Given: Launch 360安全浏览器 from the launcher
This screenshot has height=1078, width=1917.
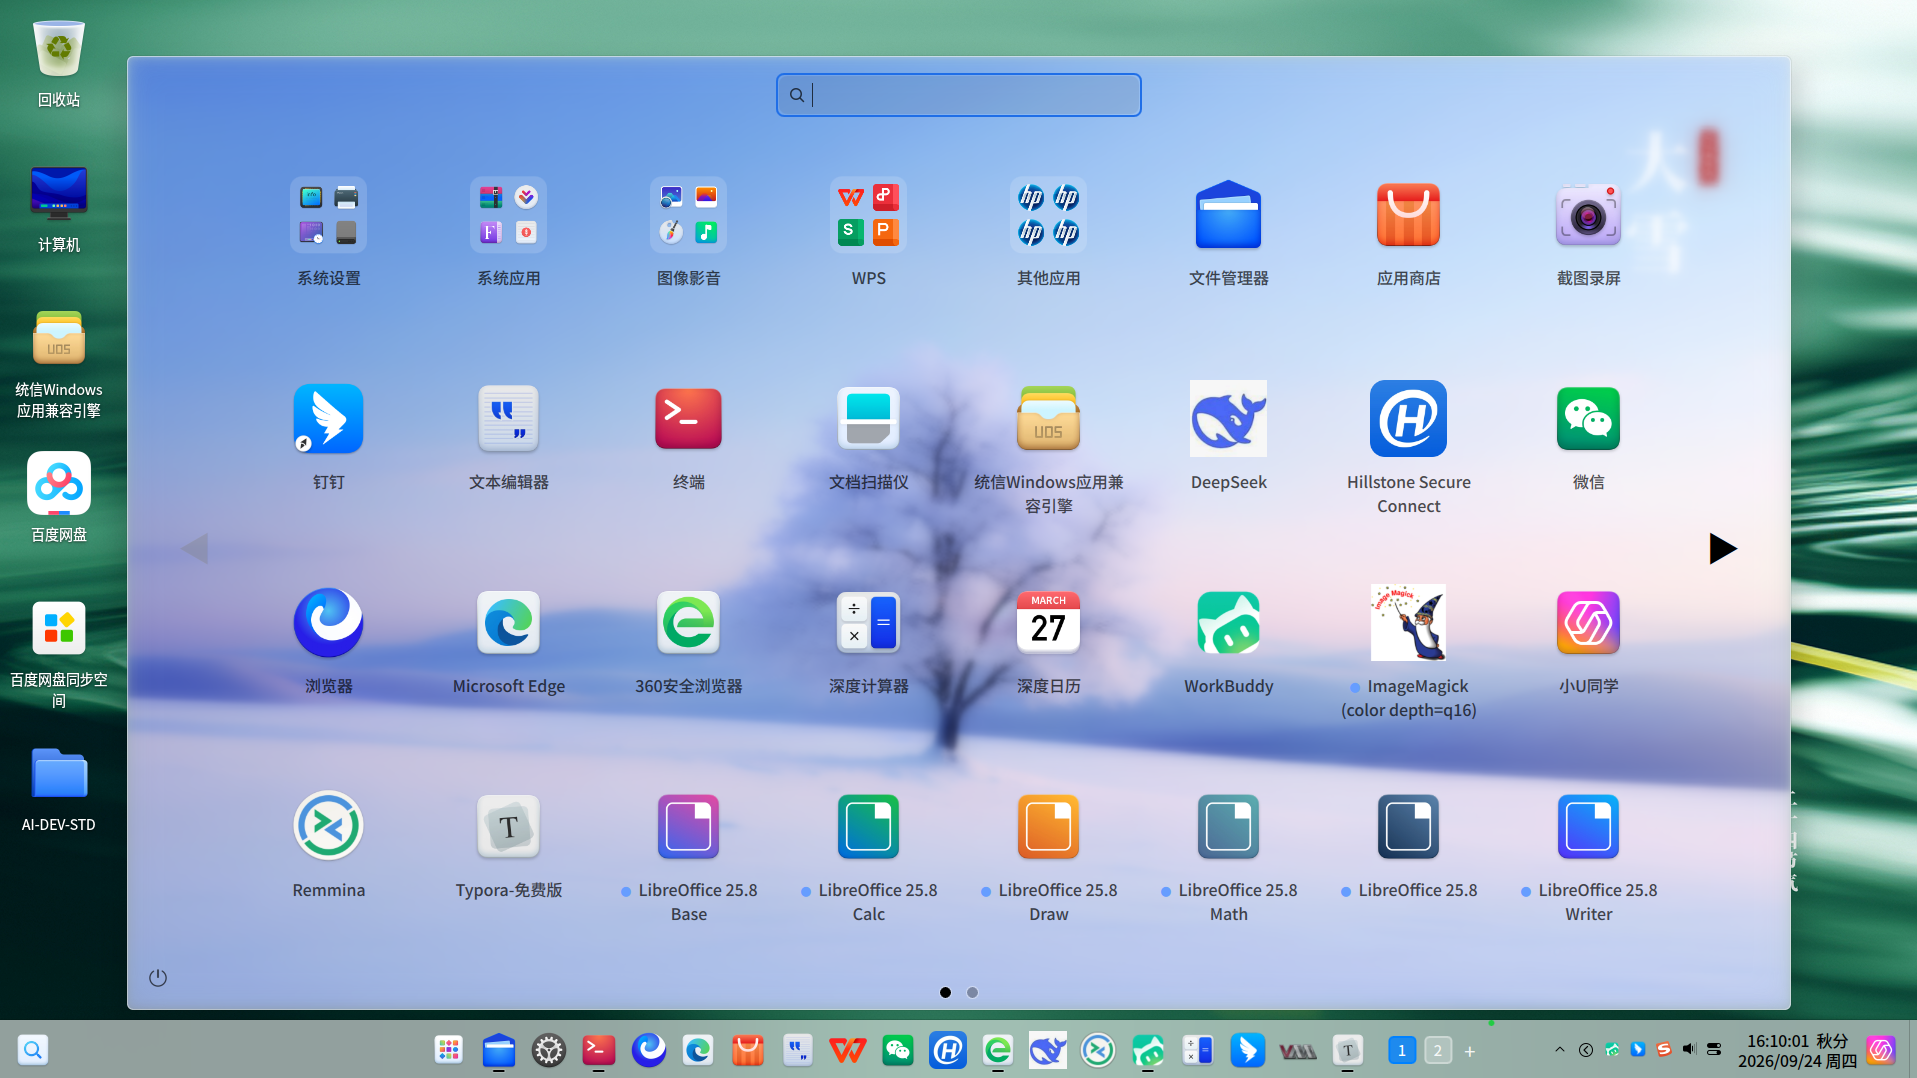Looking at the screenshot, I should (x=688, y=623).
